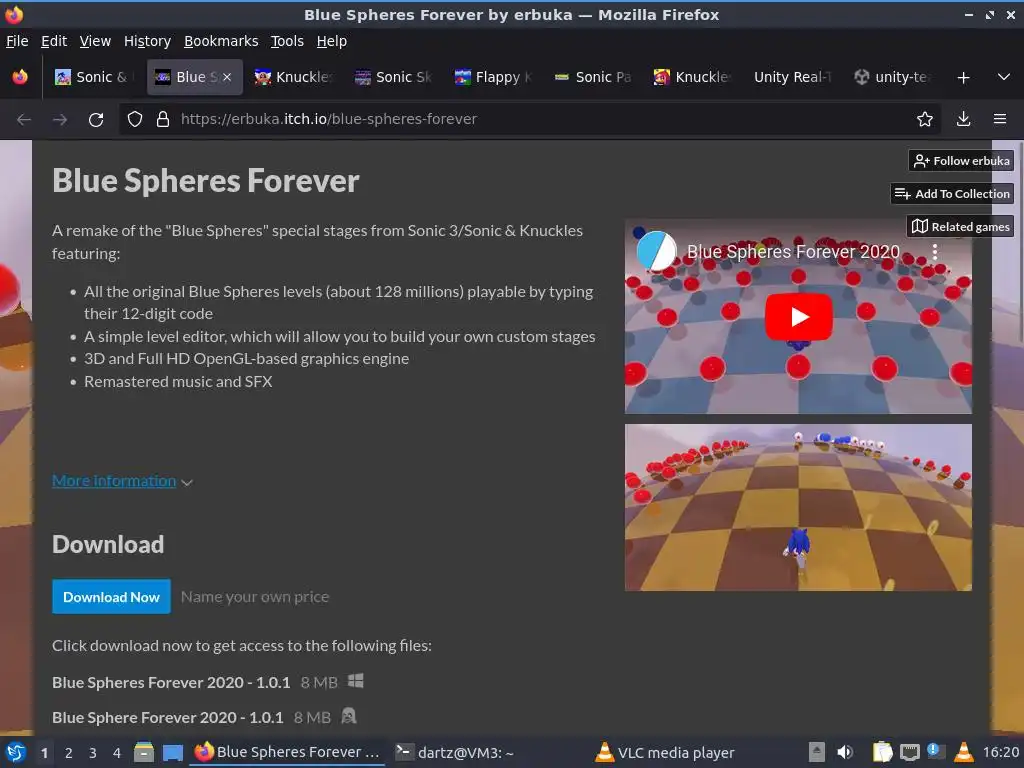1024x768 pixels.
Task: Click the show desktop taskbar icon
Action: pos(172,753)
